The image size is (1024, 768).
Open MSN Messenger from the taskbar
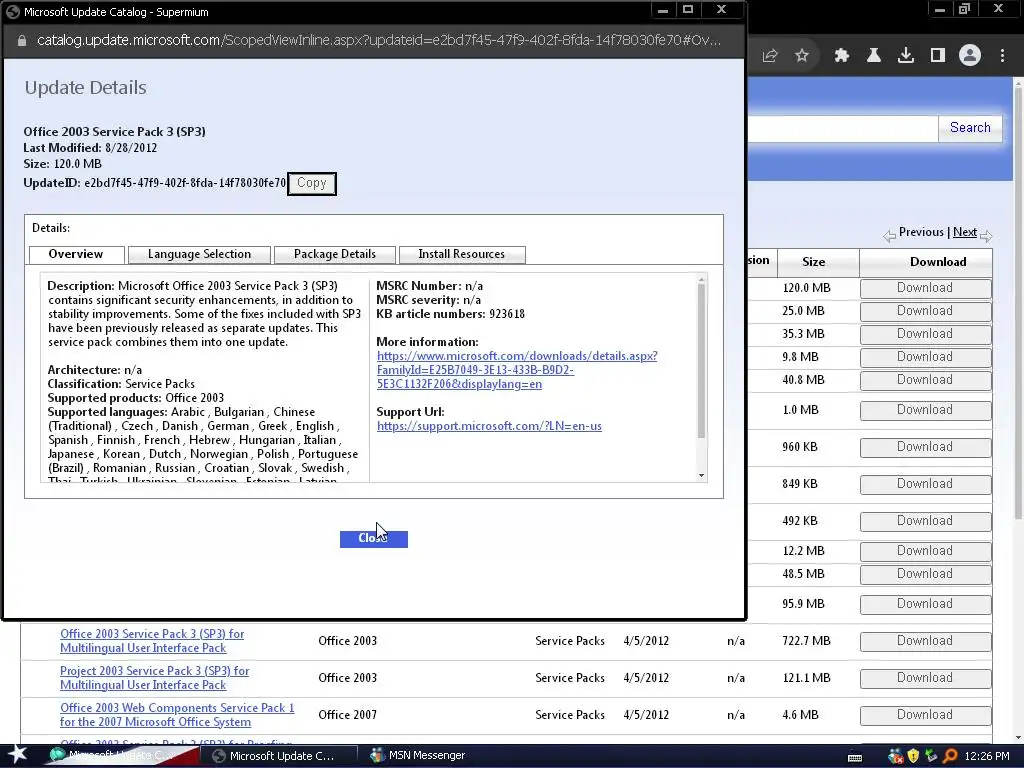pyautogui.click(x=418, y=756)
